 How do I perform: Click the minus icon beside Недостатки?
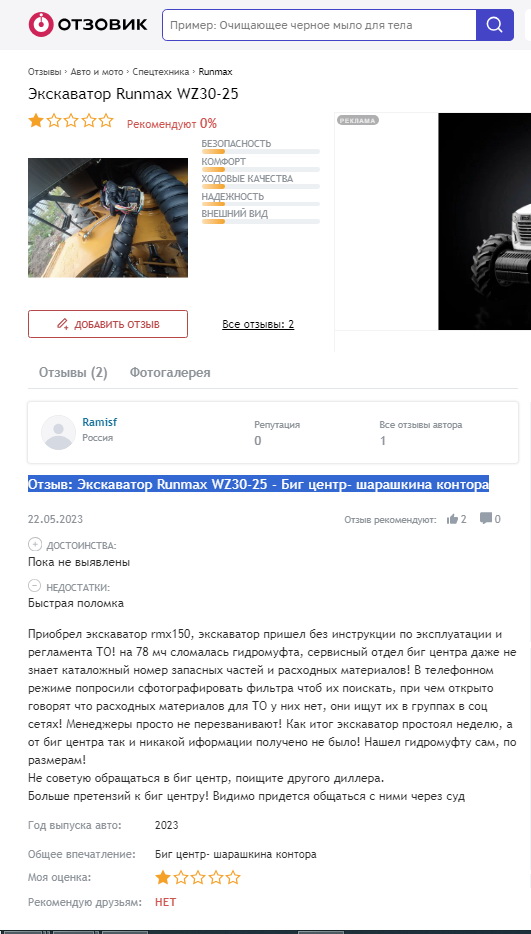click(35, 586)
